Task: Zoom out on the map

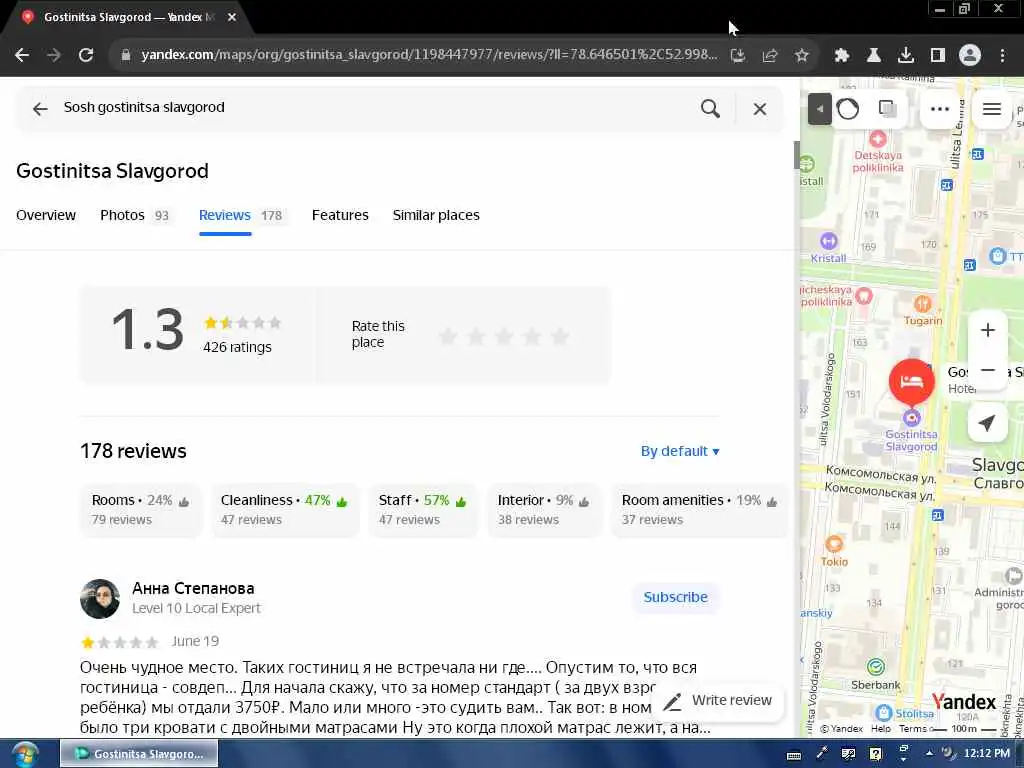Action: click(987, 370)
